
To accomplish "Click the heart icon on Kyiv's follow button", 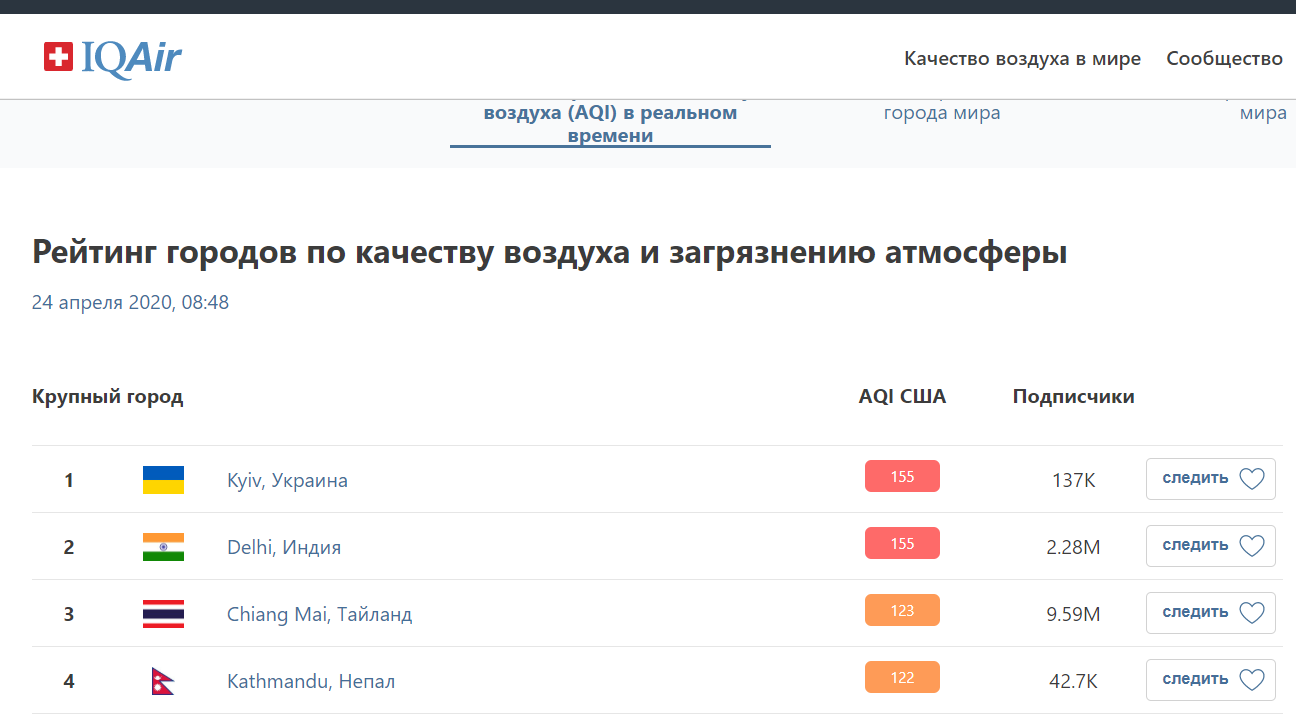I will [x=1251, y=478].
